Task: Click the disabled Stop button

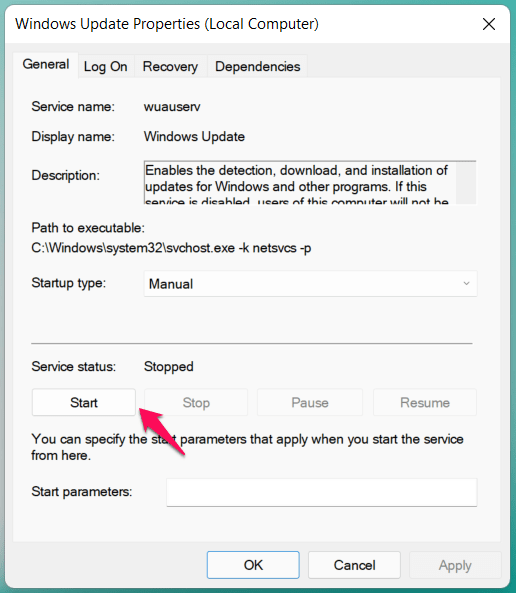Action: 196,402
